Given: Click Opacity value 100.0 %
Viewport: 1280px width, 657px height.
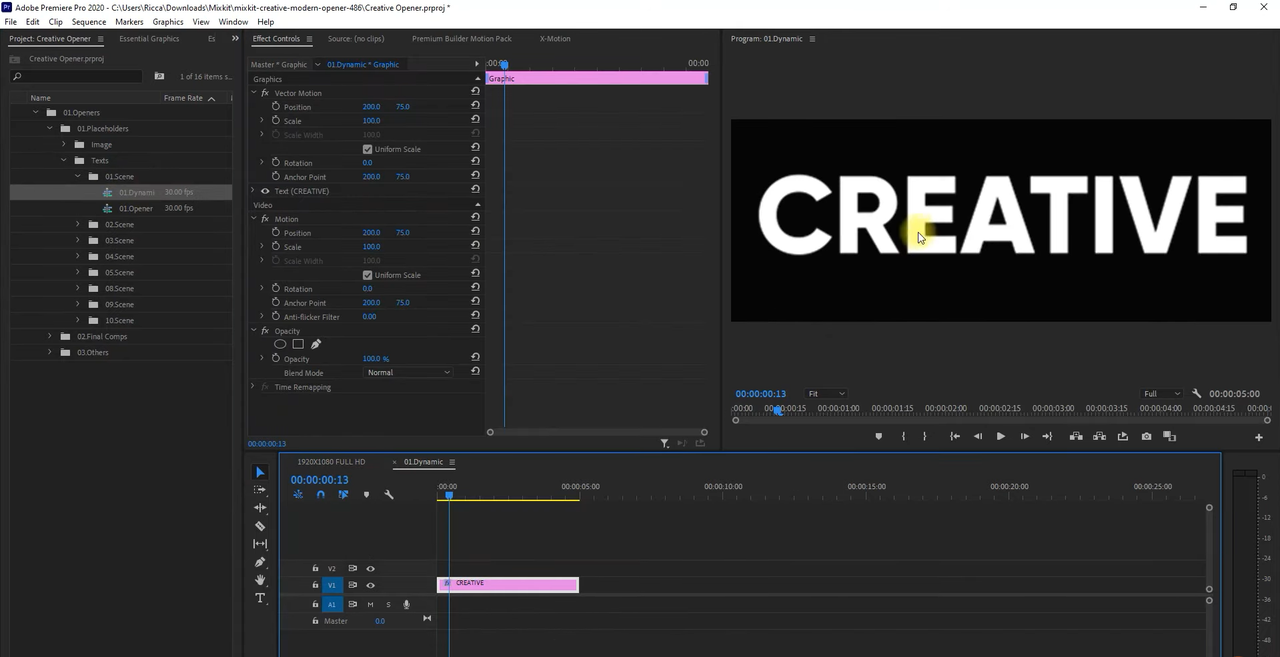Looking at the screenshot, I should tap(375, 359).
